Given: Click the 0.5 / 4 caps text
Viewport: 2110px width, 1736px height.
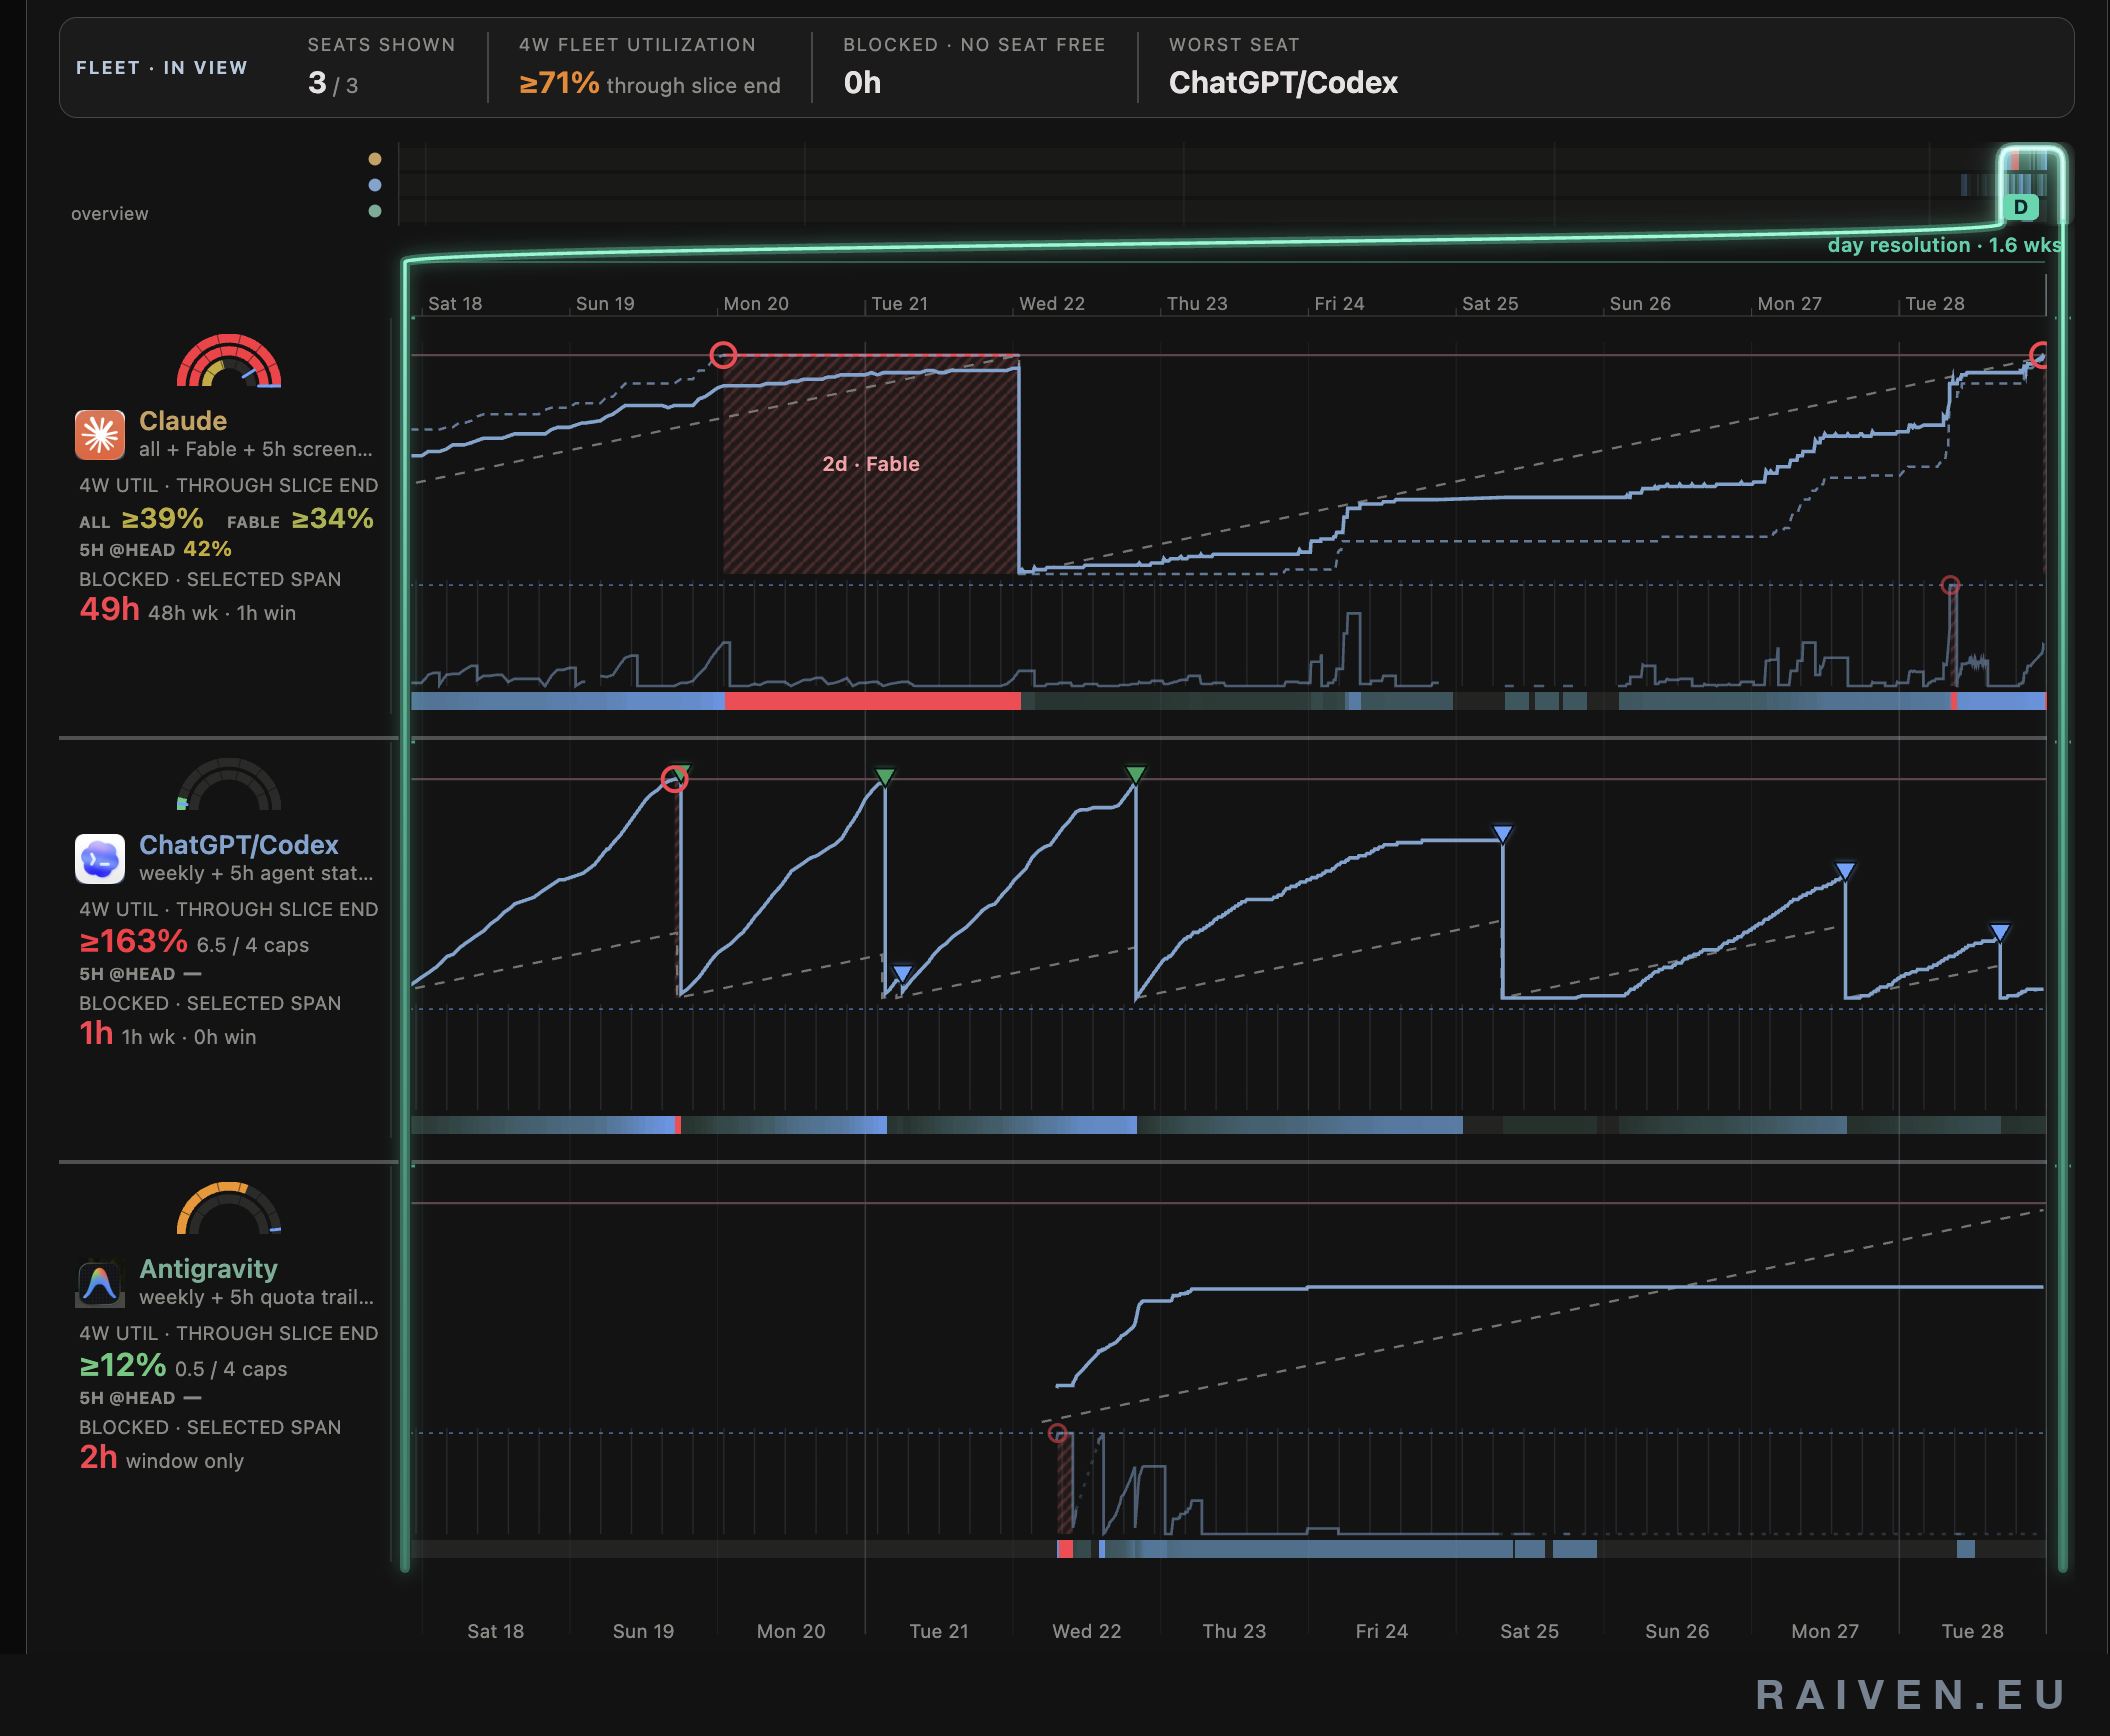Looking at the screenshot, I should point(231,1369).
